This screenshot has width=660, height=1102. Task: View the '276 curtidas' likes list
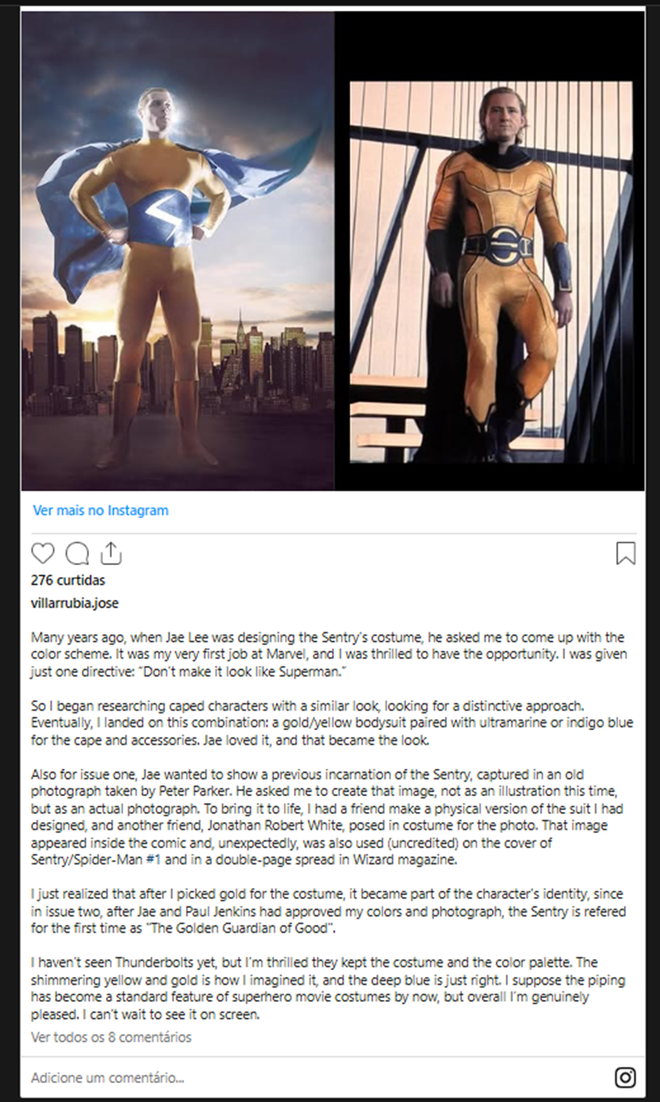[x=68, y=581]
